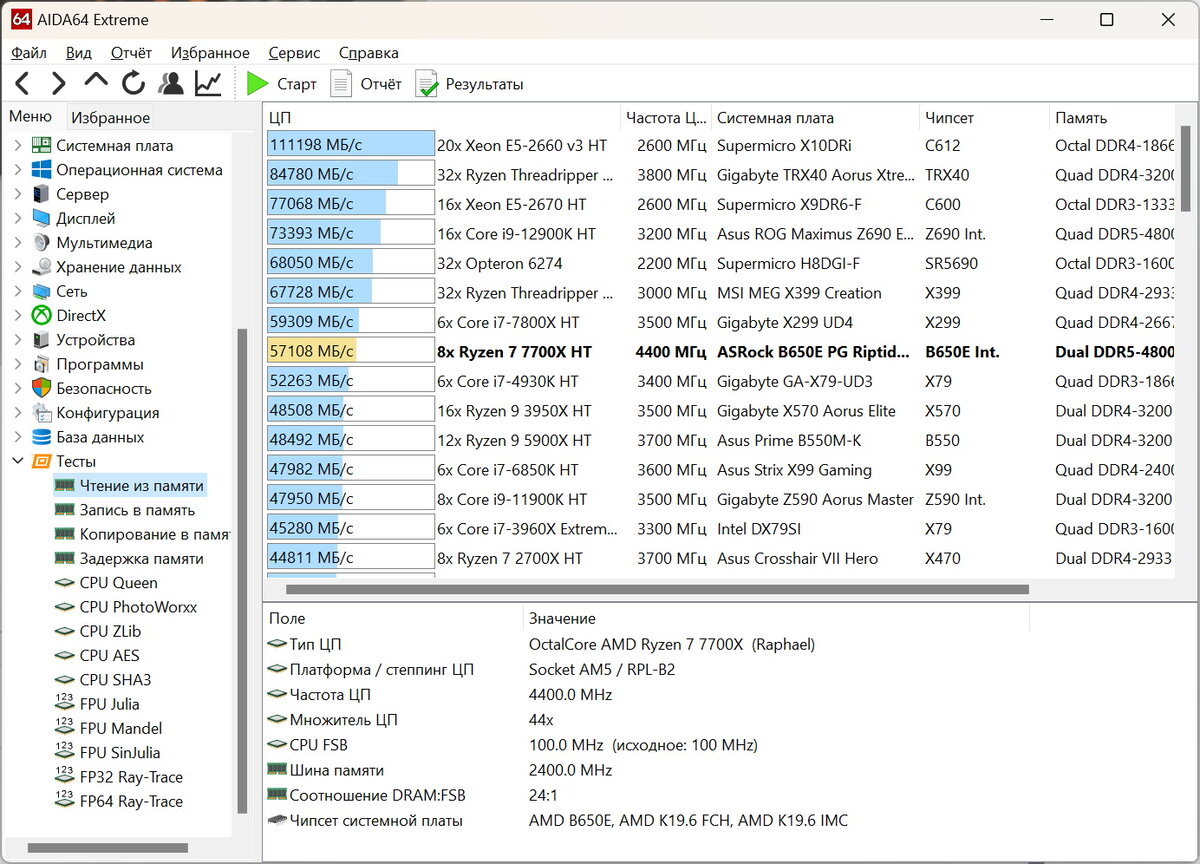The width and height of the screenshot is (1200, 864).
Task: Select the Устройства icon in the tree
Action: [41, 340]
